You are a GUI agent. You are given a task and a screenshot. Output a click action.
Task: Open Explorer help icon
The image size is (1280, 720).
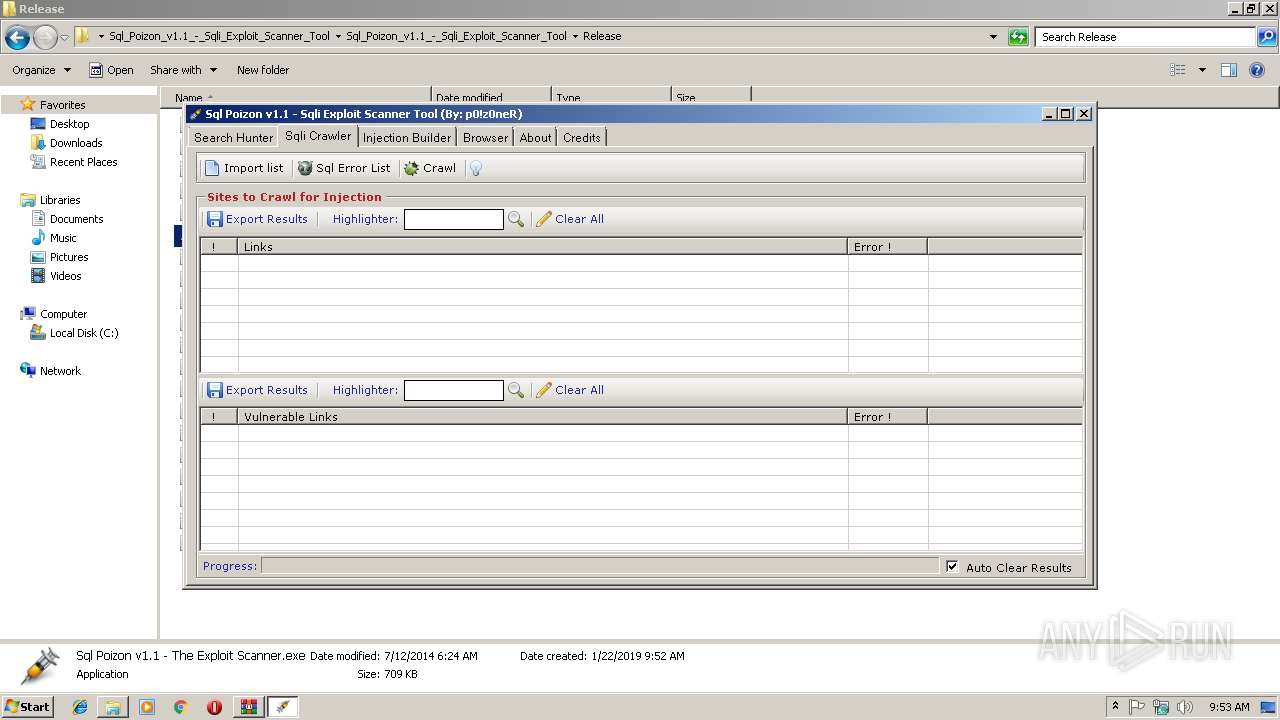[x=1257, y=70]
